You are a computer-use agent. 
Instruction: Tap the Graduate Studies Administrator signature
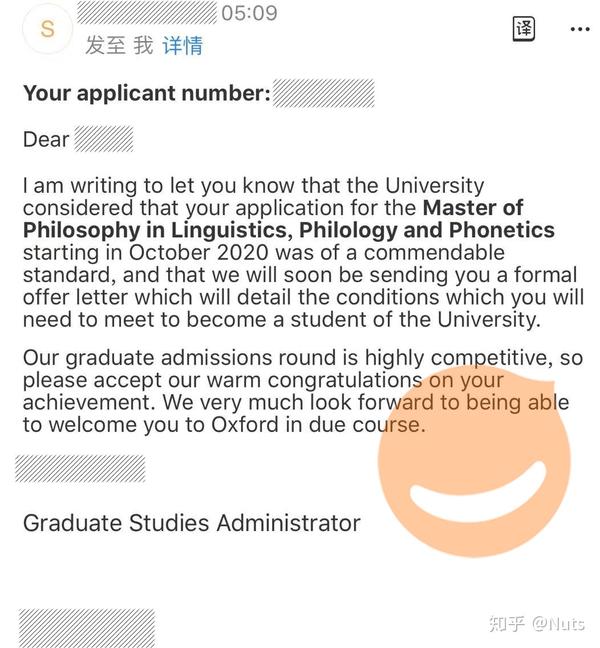tap(192, 523)
